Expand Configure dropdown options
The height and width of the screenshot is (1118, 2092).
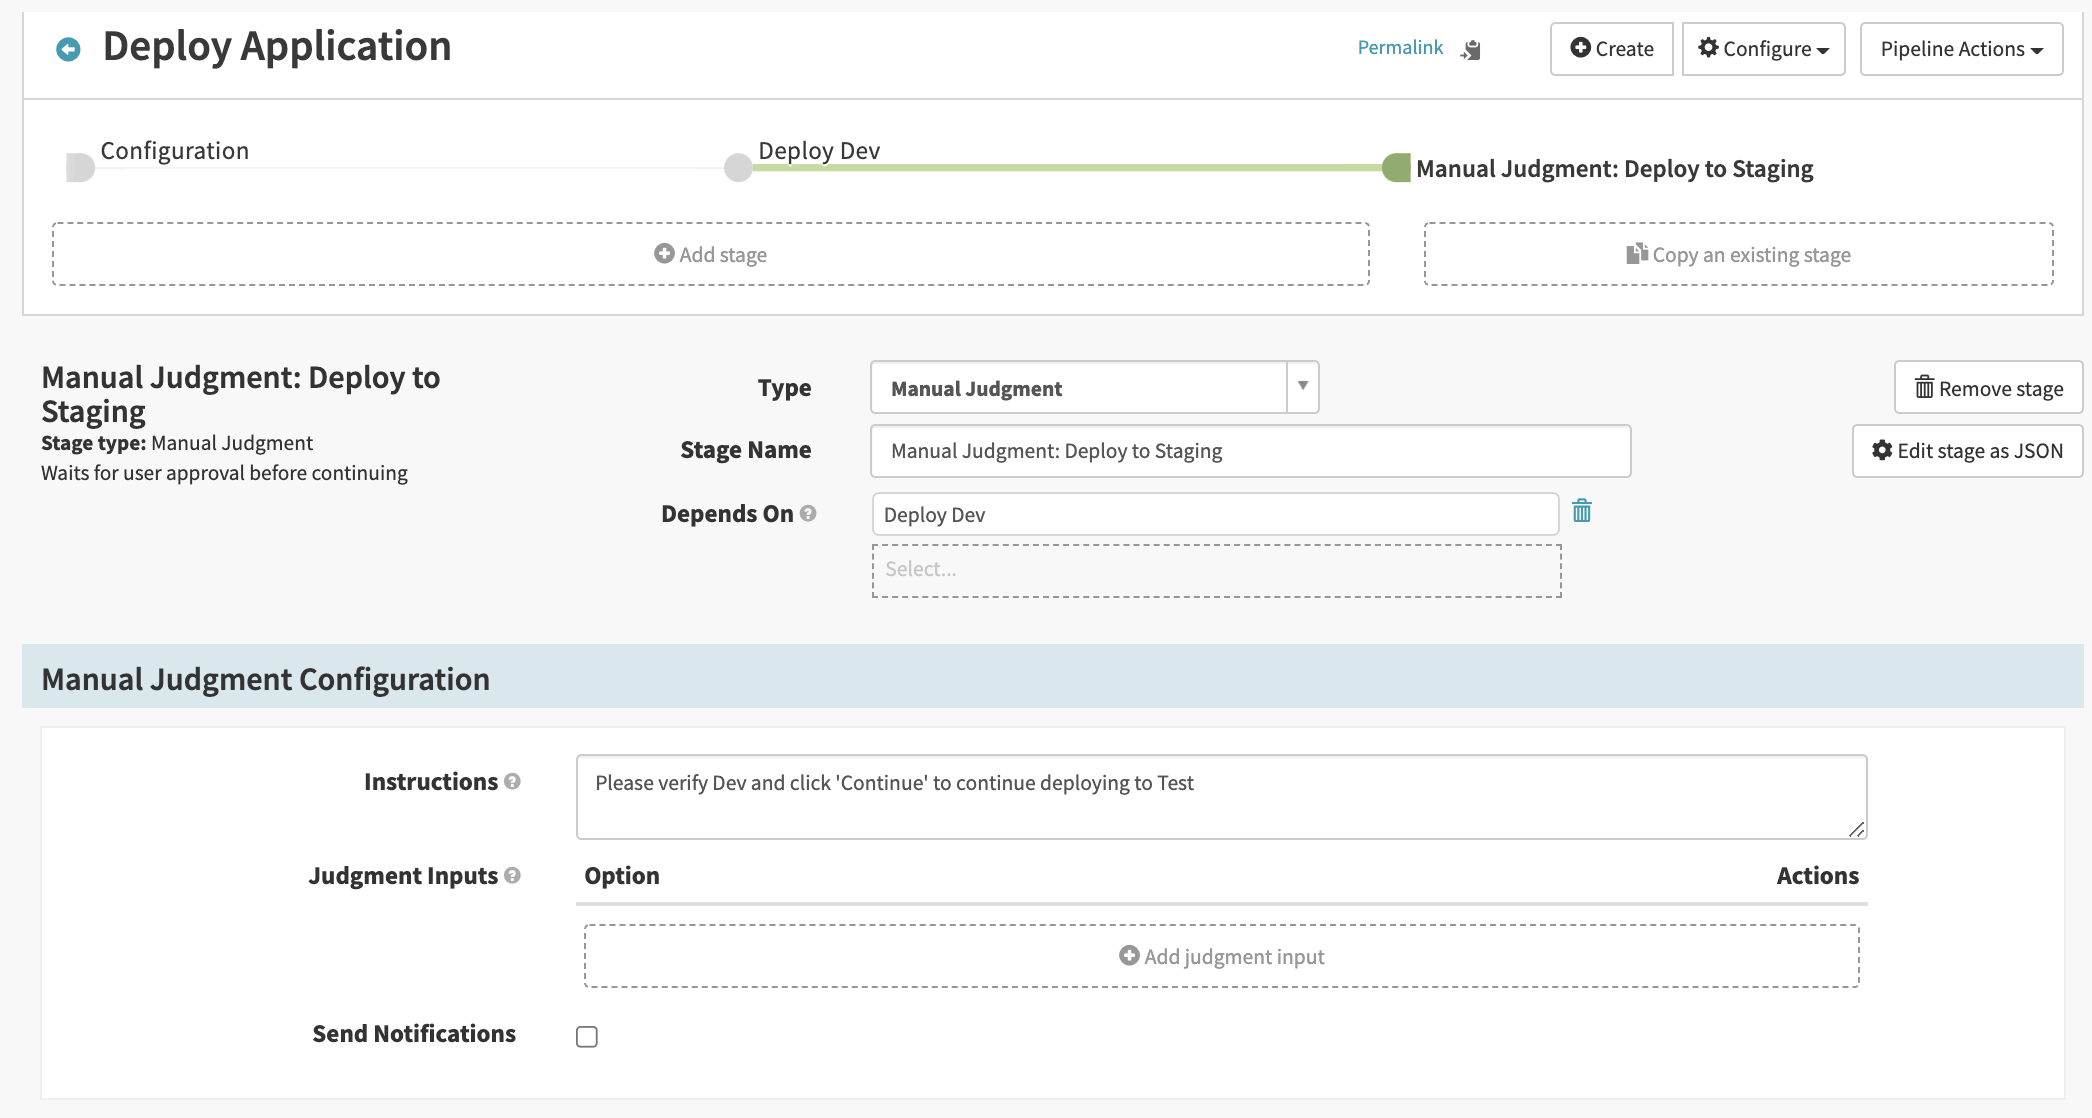point(1763,47)
